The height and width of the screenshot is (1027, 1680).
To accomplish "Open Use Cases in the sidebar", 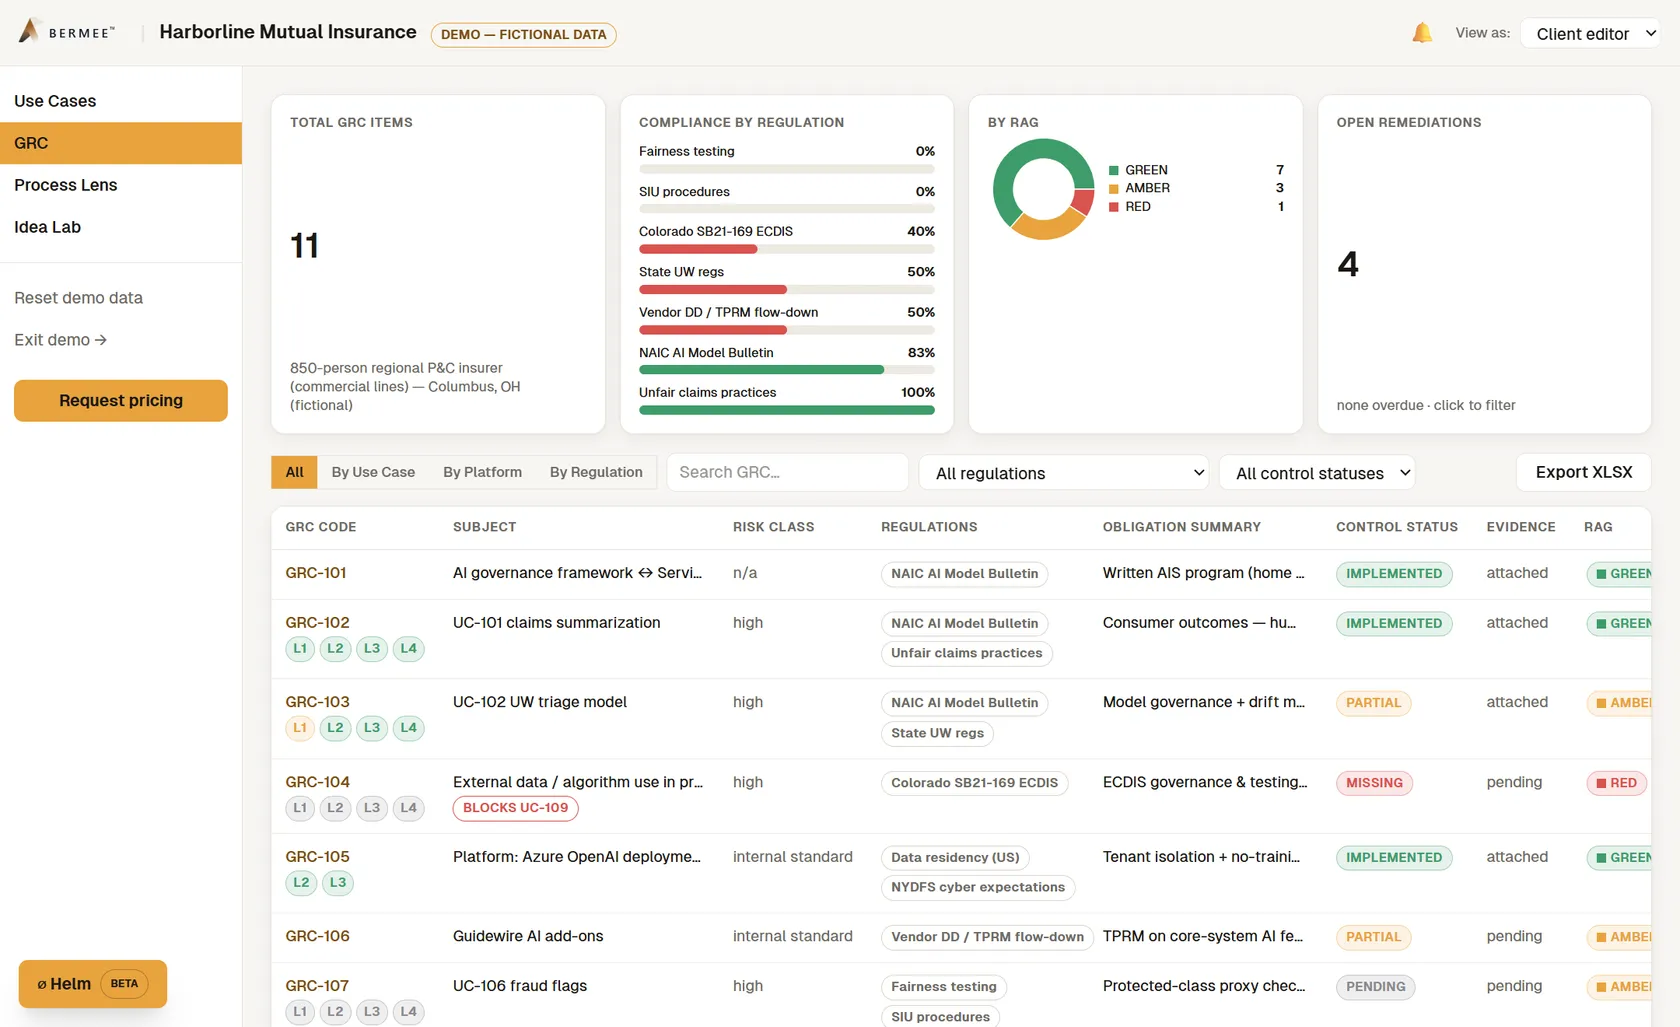I will tap(121, 101).
